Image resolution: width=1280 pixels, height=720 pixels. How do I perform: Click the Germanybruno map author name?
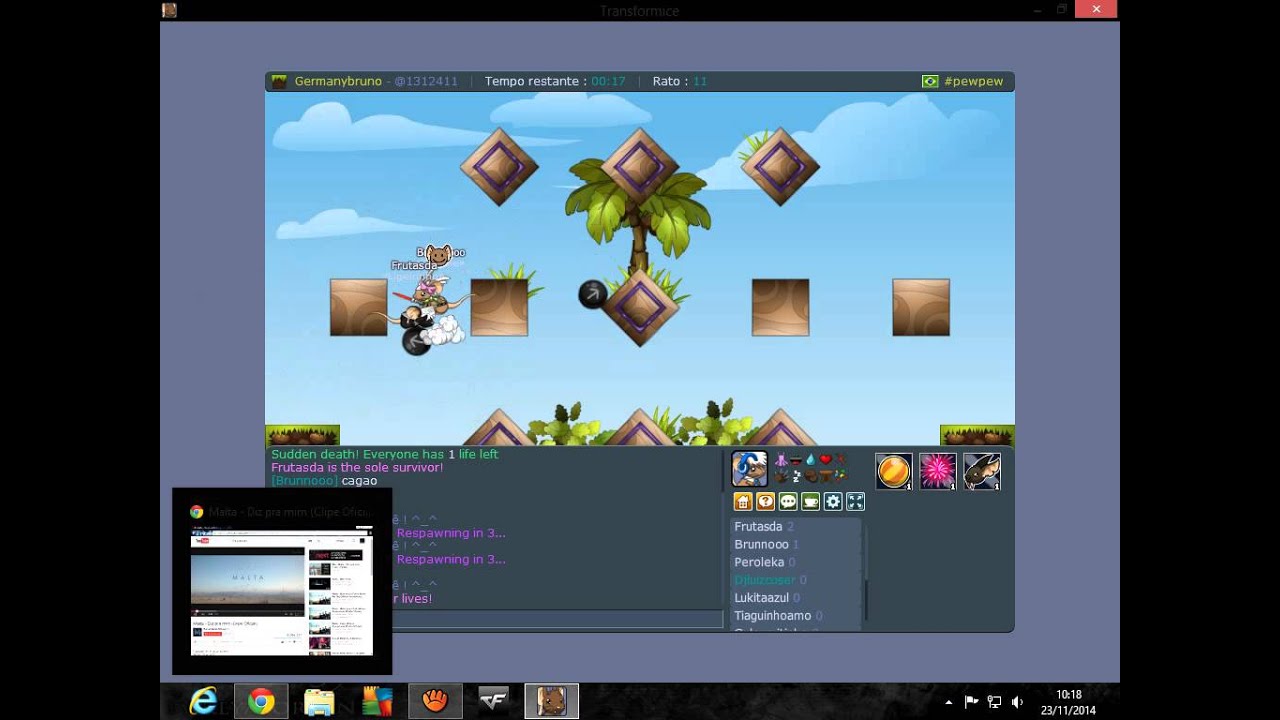(338, 81)
